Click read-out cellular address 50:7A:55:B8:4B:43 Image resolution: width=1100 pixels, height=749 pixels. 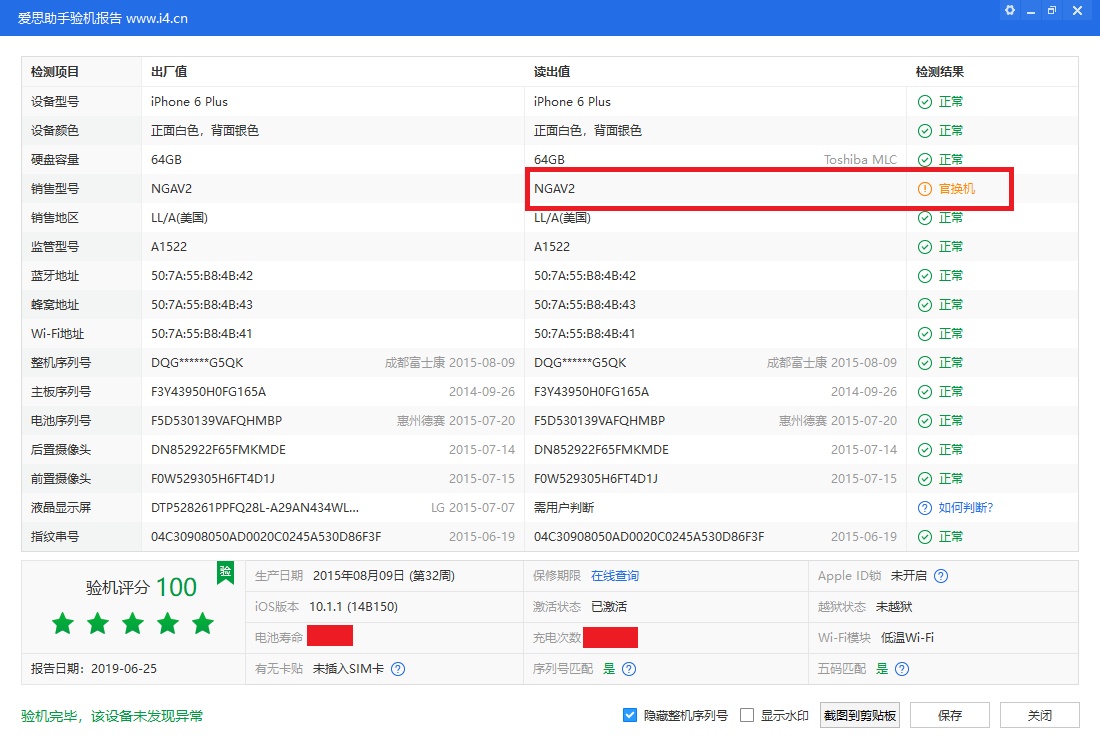[585, 305]
